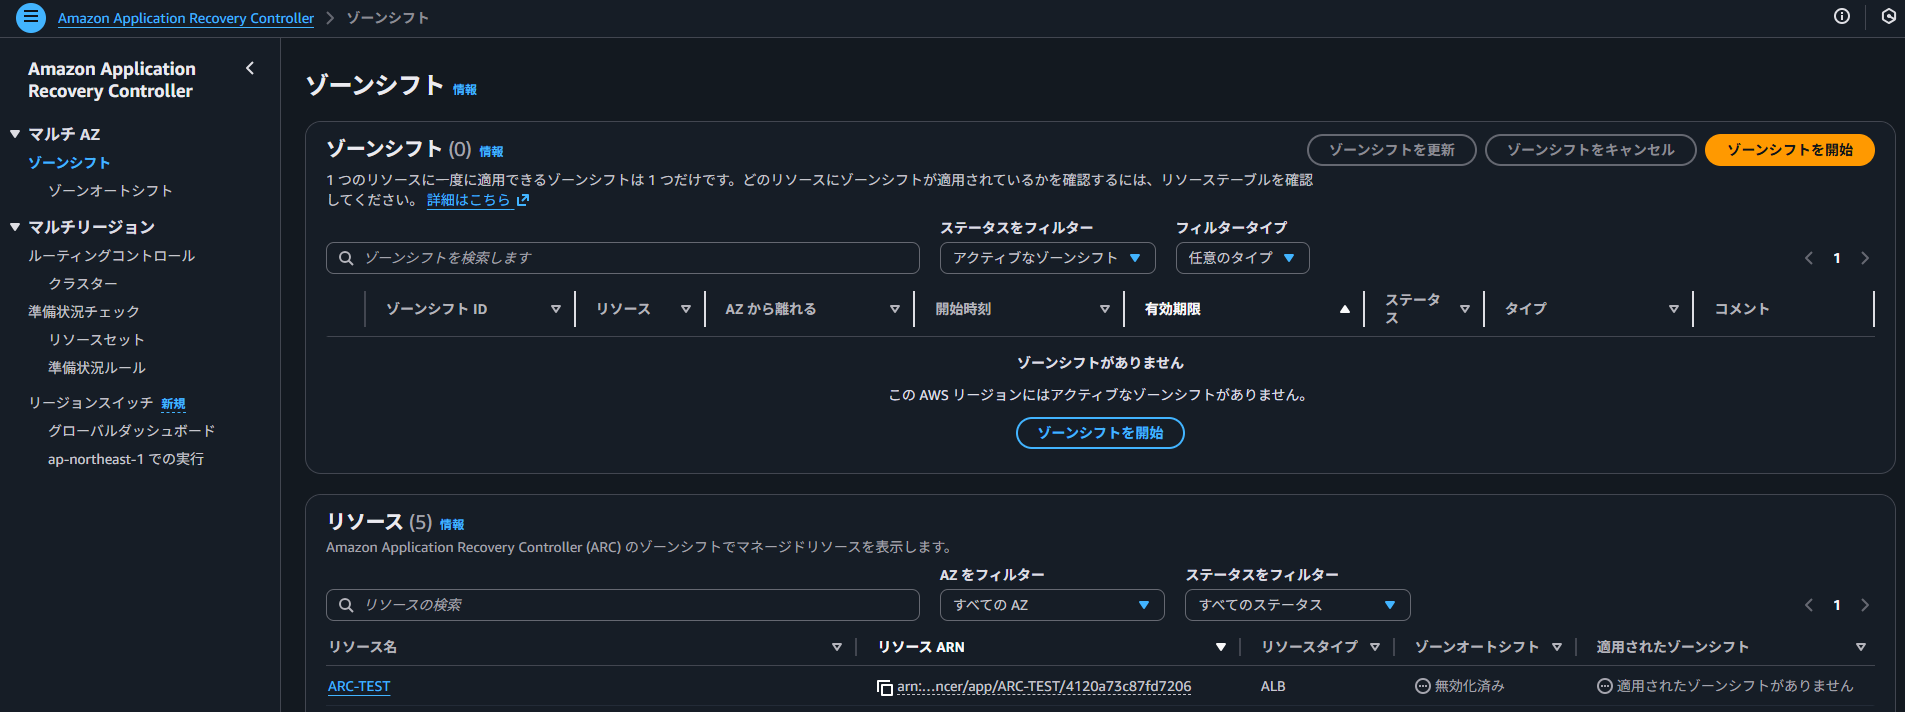Click the コメント column header
This screenshot has width=1905, height=712.
(x=1742, y=309)
